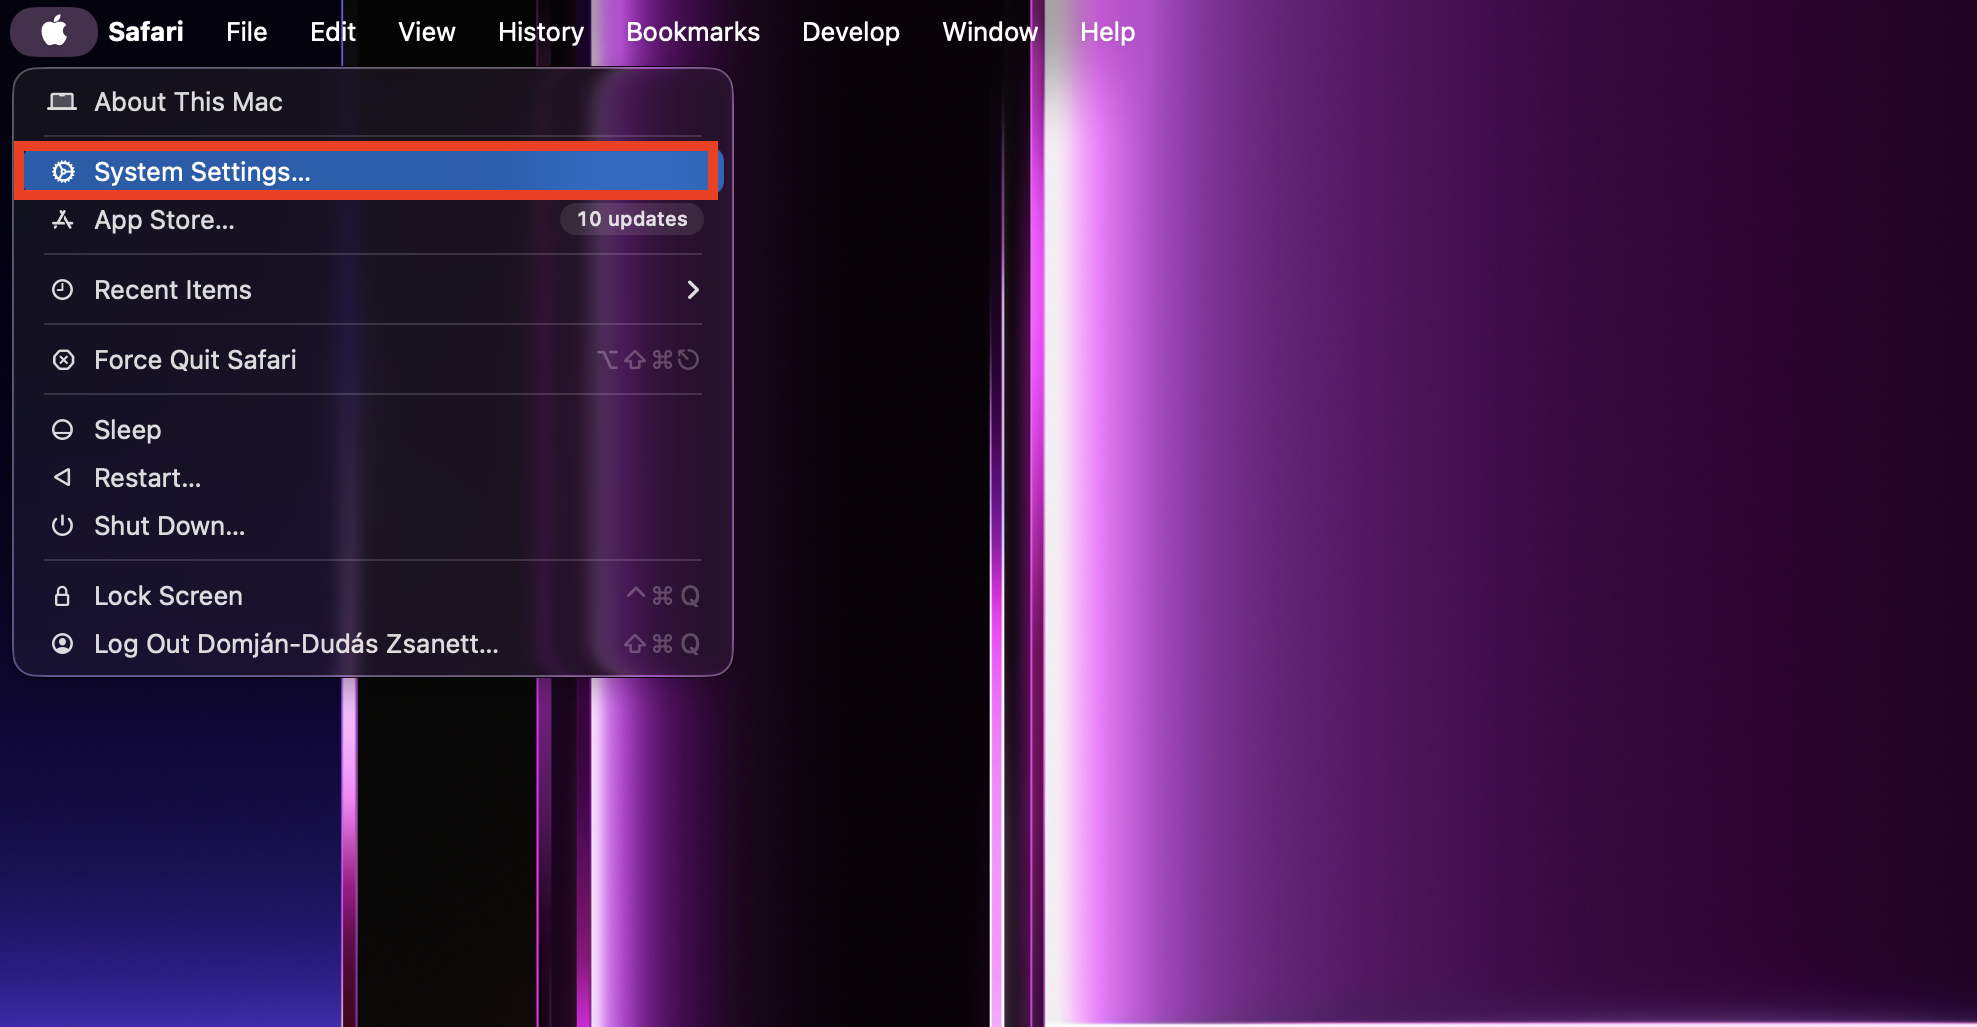The height and width of the screenshot is (1027, 1977).
Task: Click the clock icon beside Recent Items
Action: click(63, 290)
